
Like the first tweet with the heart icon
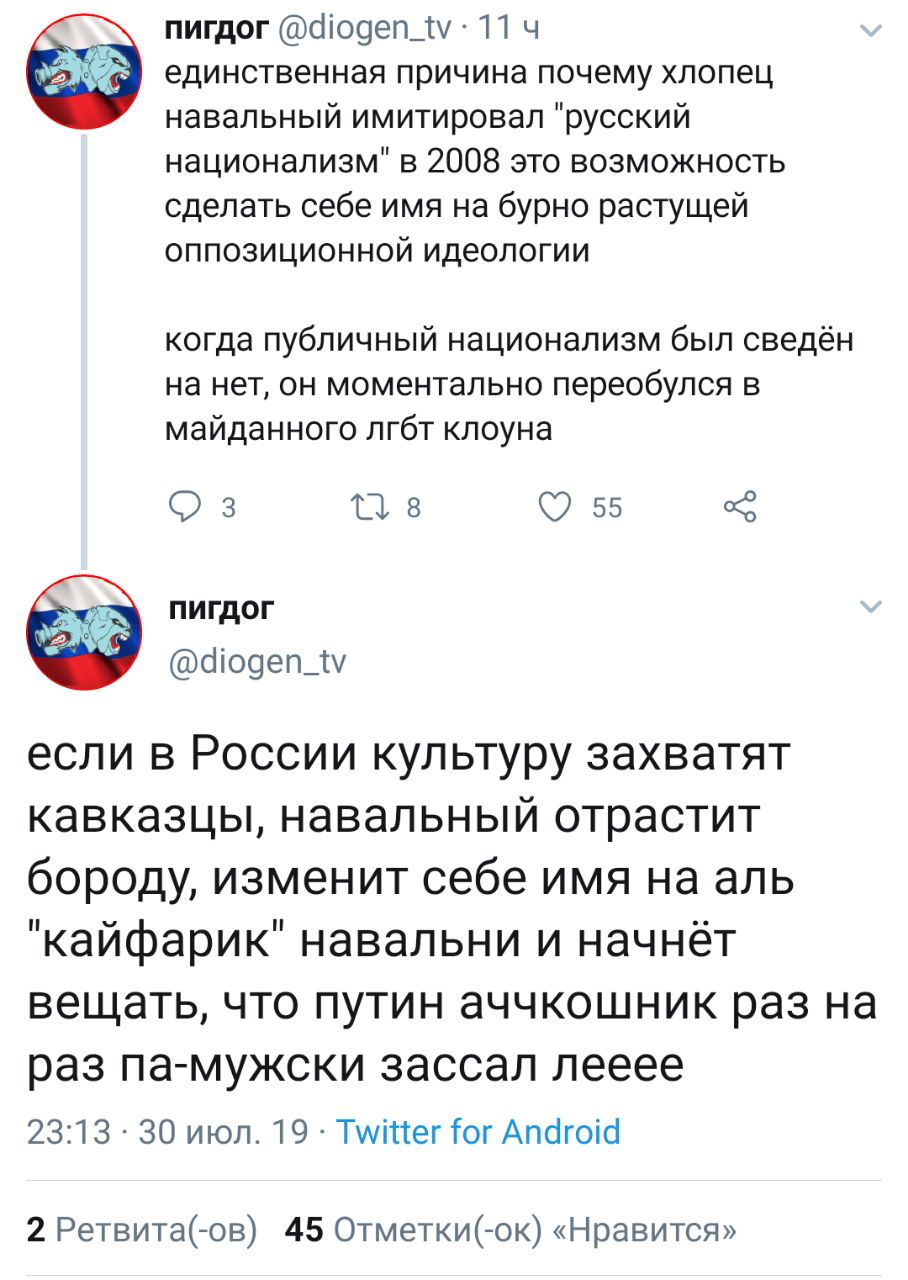click(554, 509)
